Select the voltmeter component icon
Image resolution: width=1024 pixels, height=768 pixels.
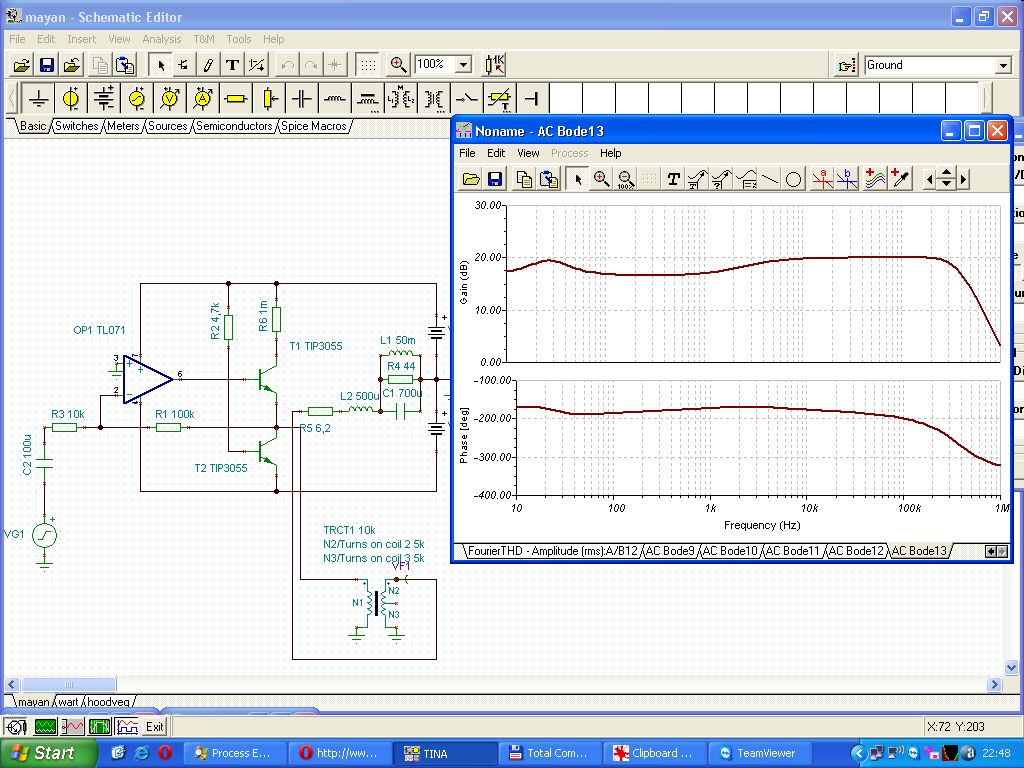[170, 98]
